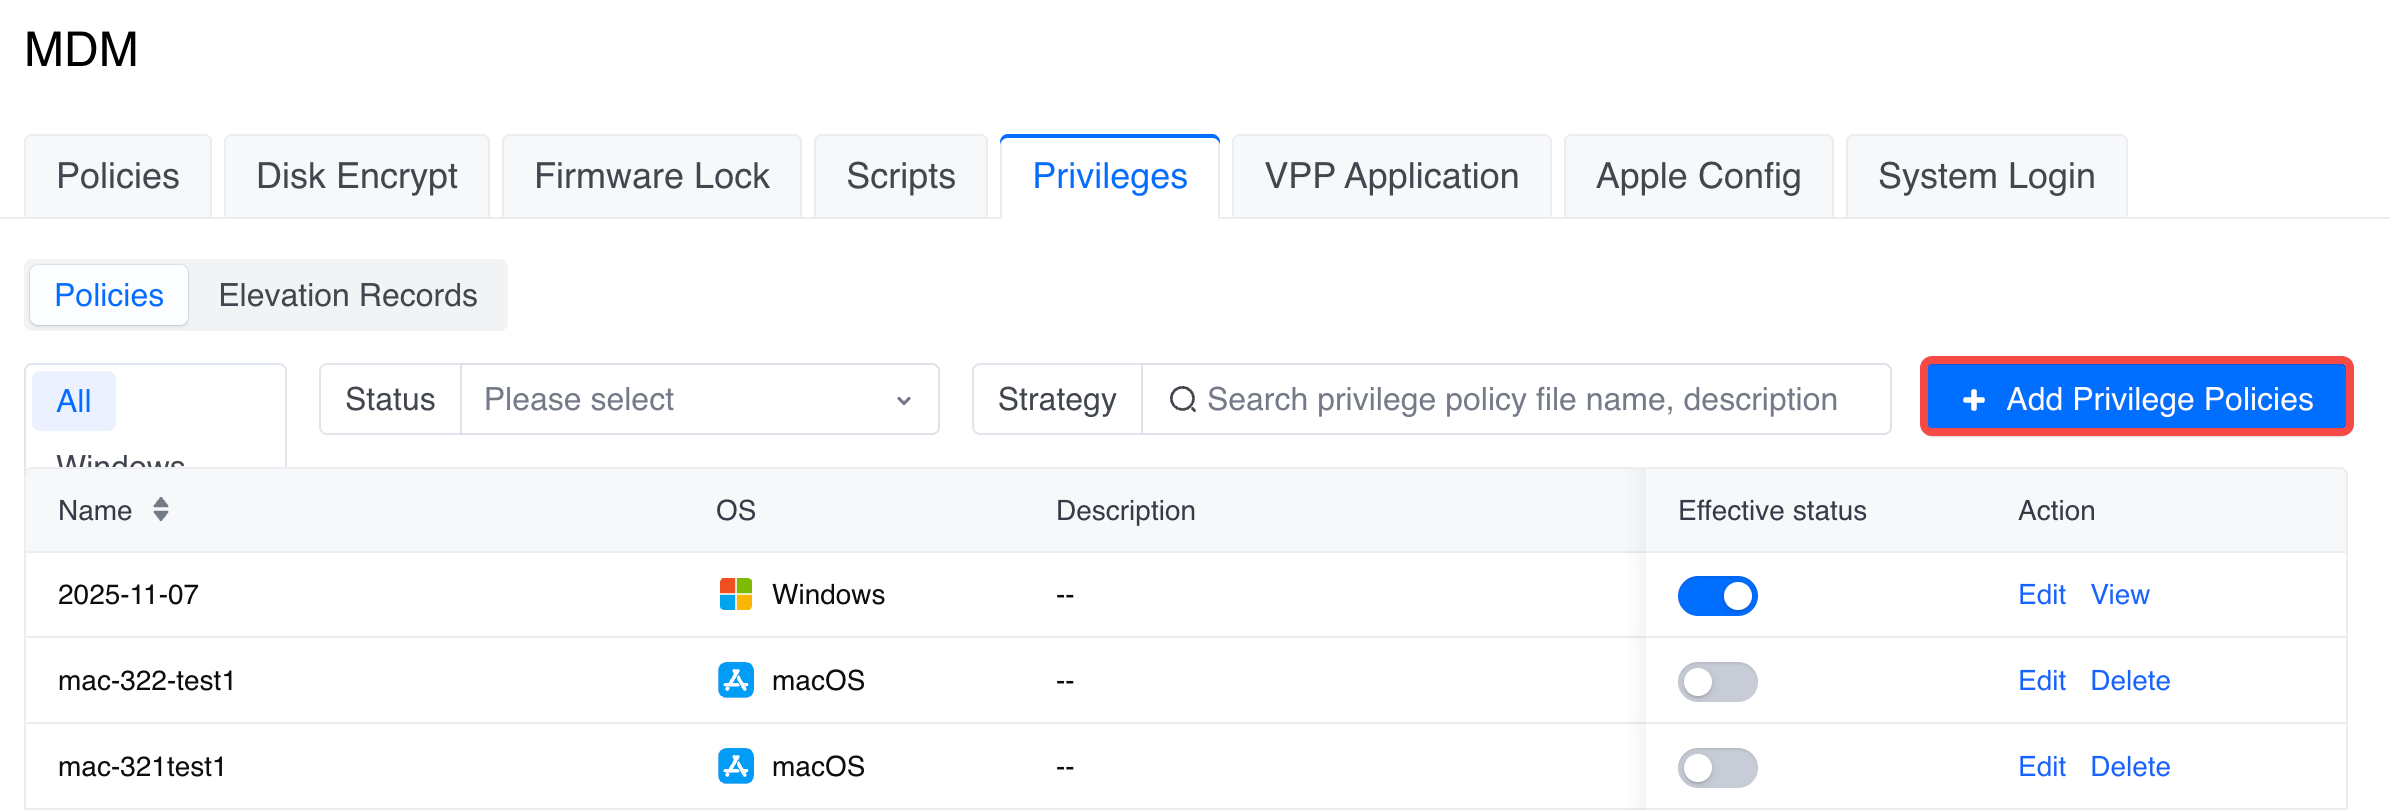Open the VPP Application tab
The image size is (2390, 810).
(x=1391, y=177)
